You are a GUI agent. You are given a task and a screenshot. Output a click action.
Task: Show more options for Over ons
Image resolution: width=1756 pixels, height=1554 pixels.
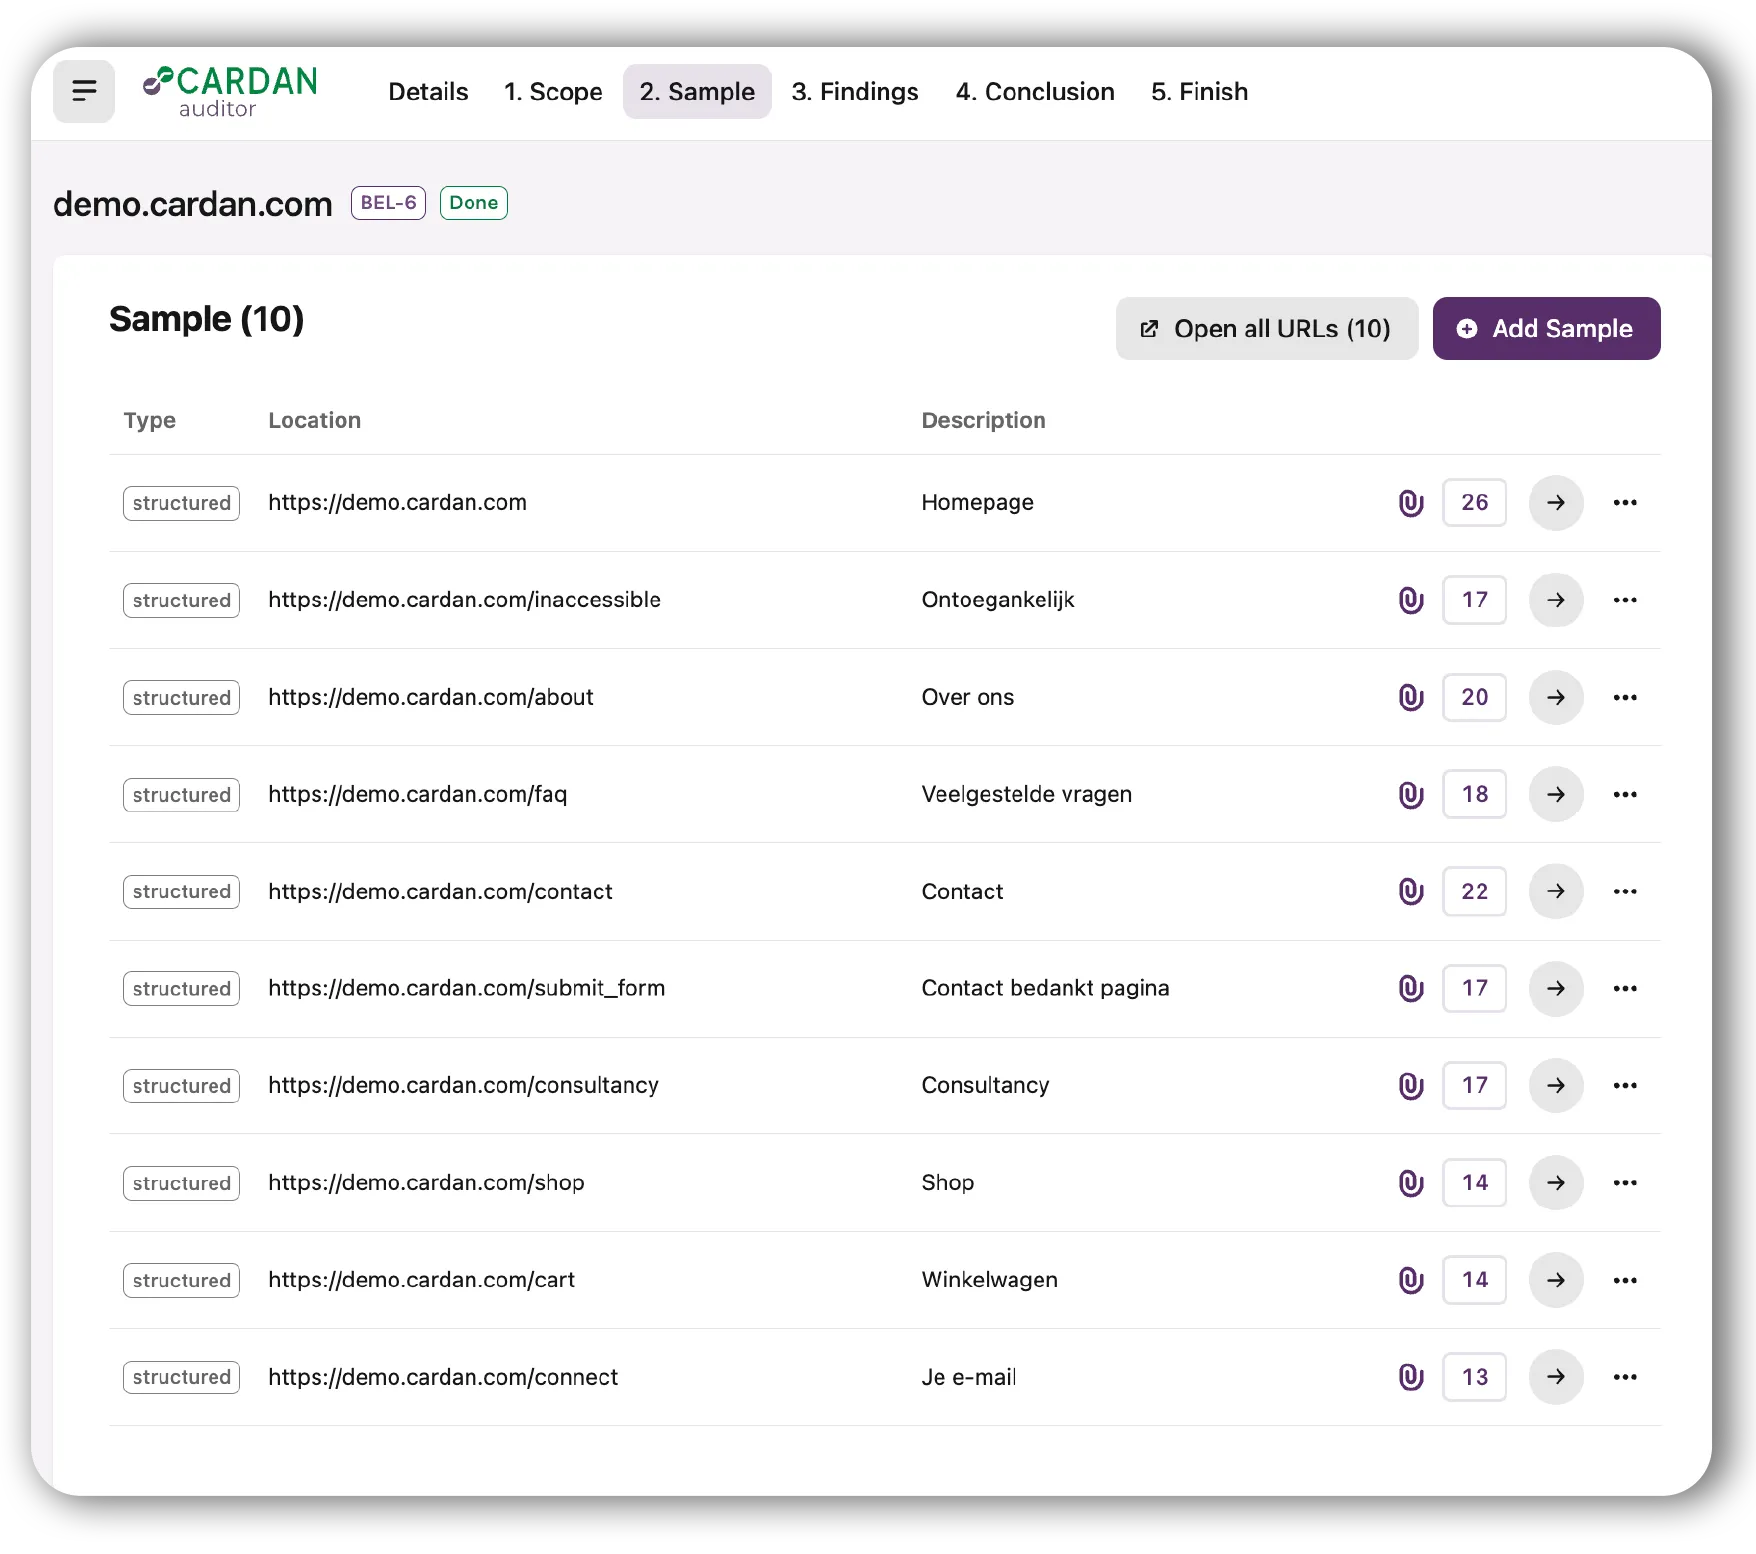[1625, 697]
